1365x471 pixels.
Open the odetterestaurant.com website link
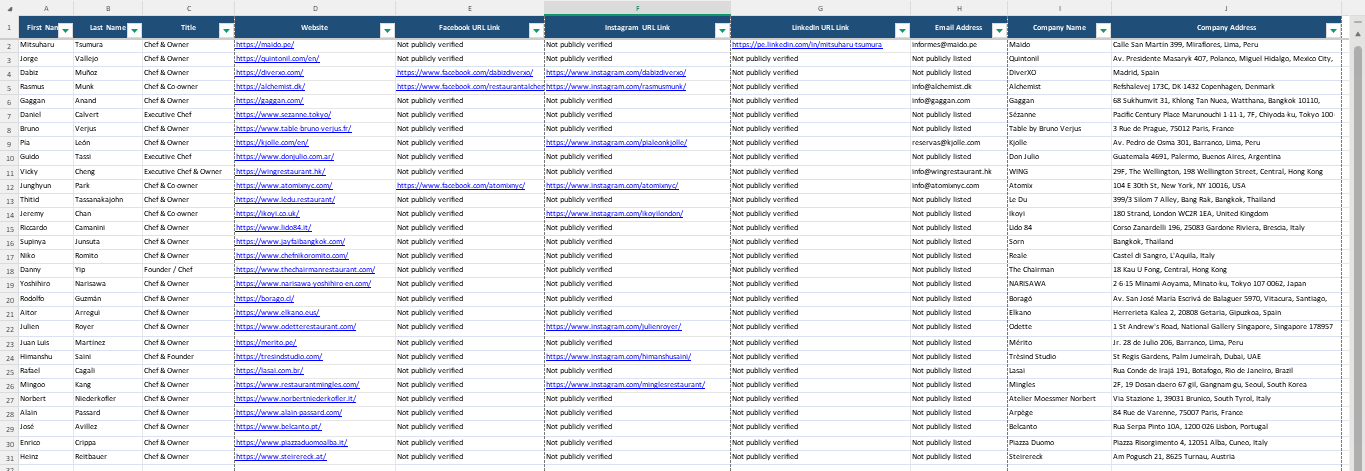click(296, 326)
